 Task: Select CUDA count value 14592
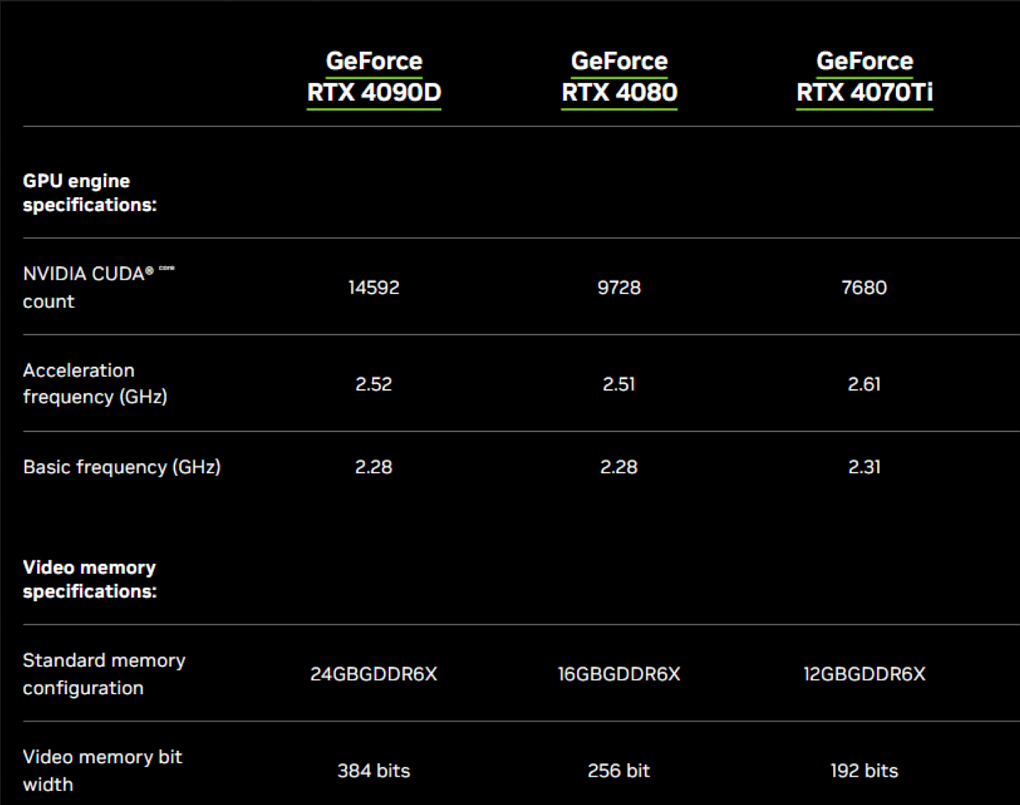(374, 288)
